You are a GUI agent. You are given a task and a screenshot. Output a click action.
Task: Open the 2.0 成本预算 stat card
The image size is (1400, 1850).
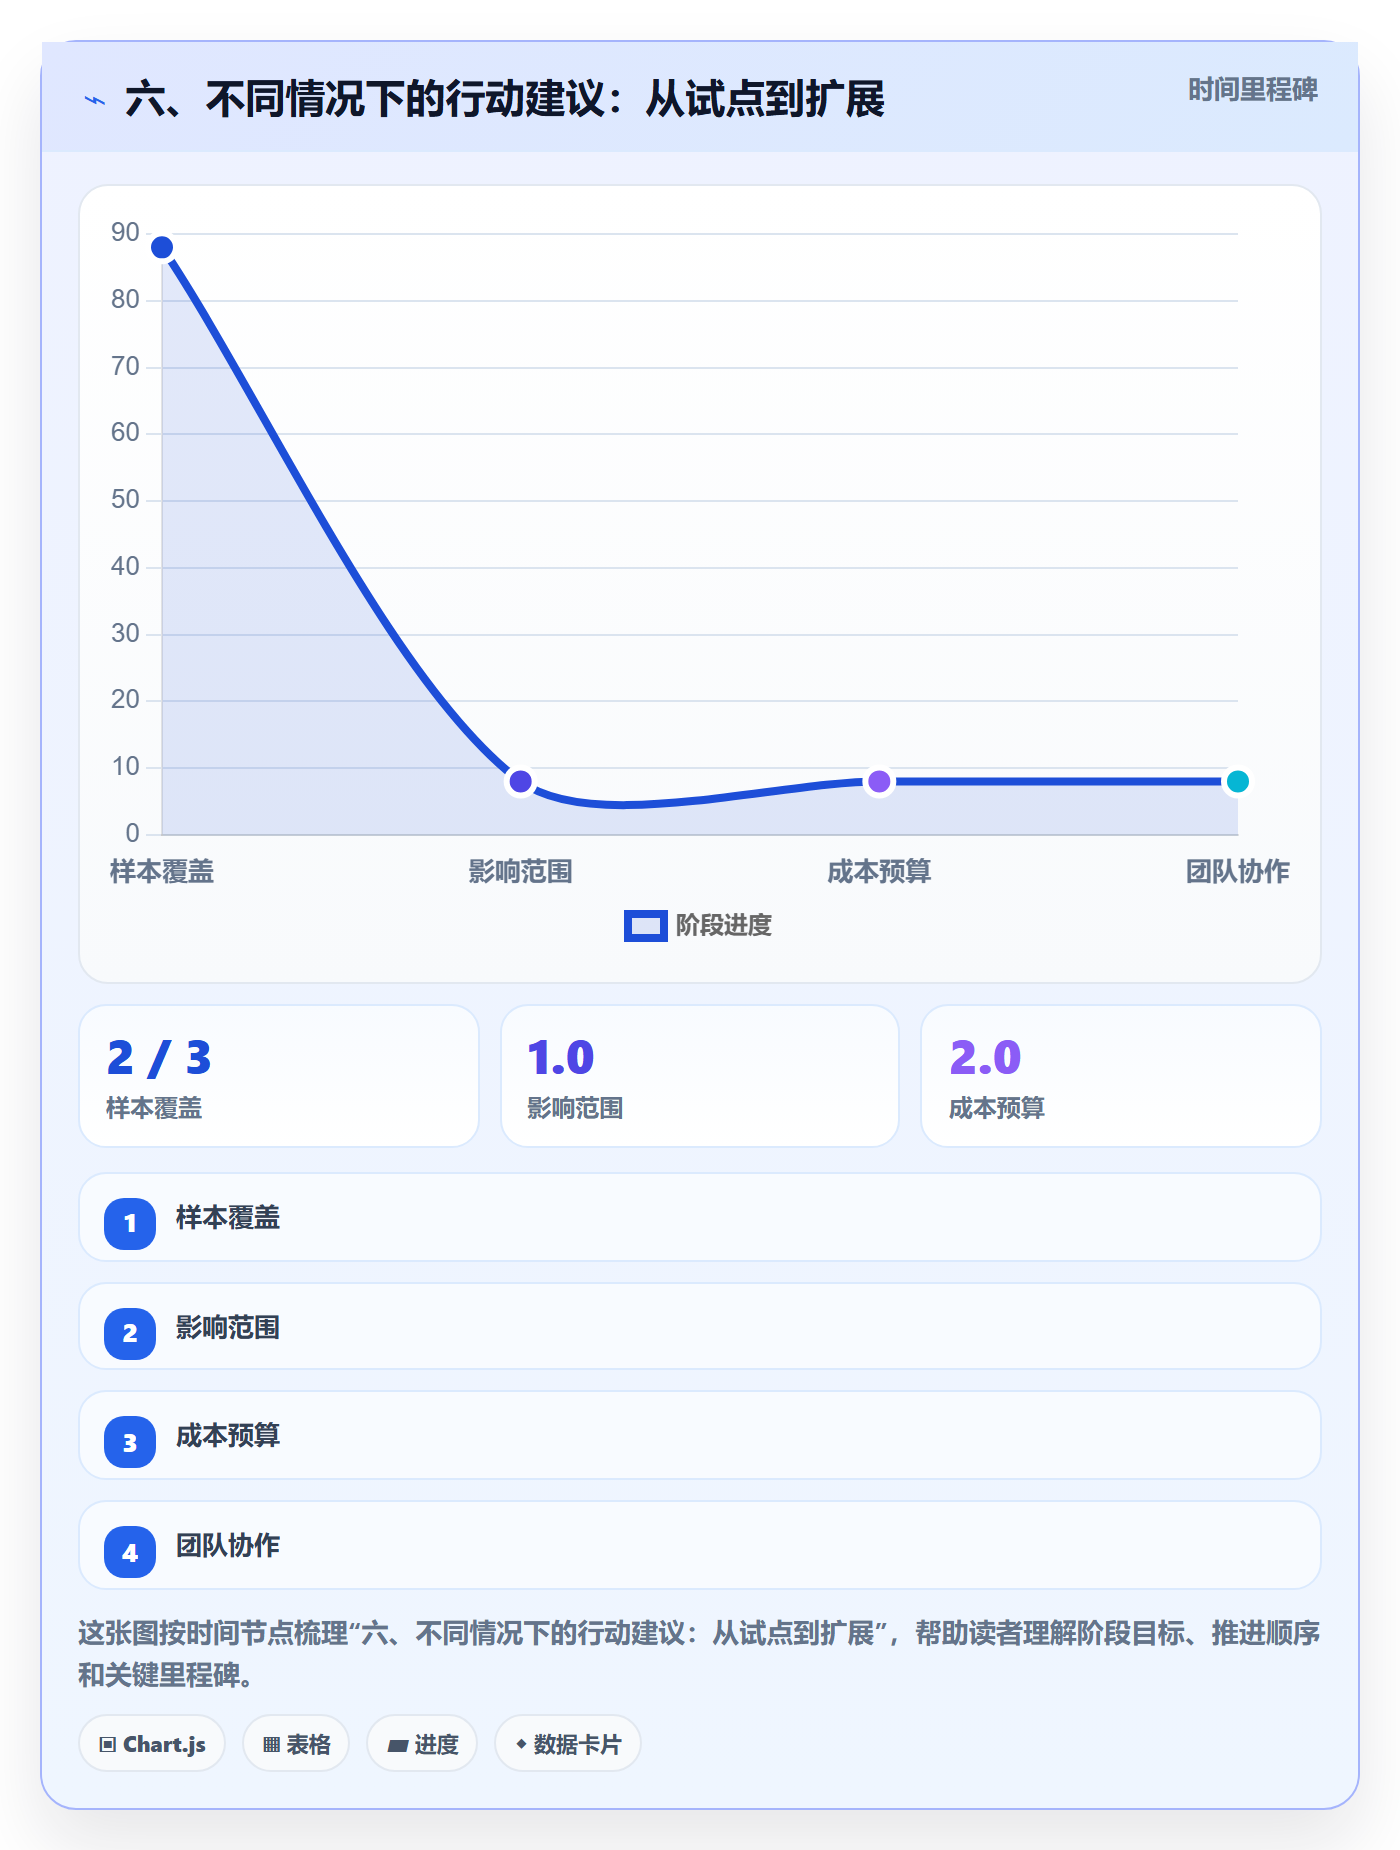pos(1120,1076)
